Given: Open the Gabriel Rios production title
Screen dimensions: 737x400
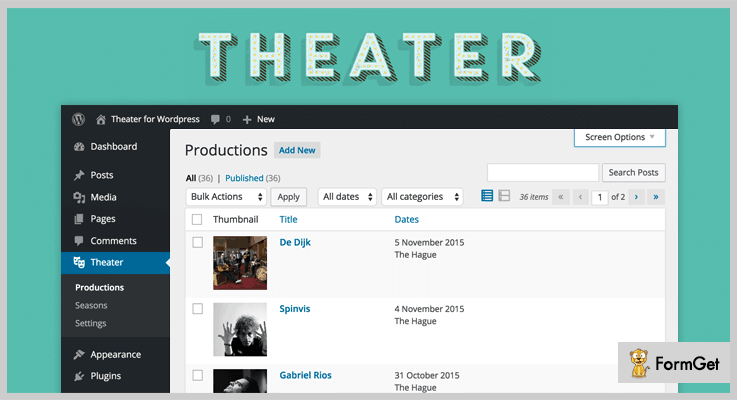Looking at the screenshot, I should (306, 376).
